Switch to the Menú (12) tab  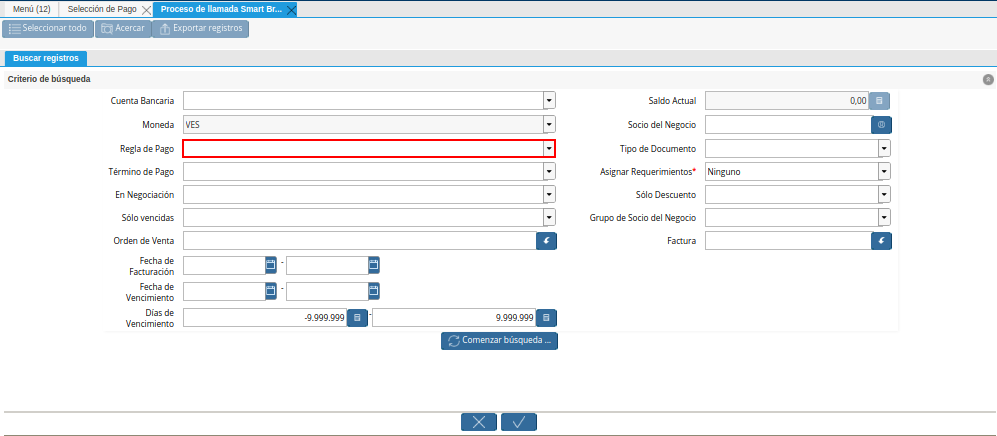(x=31, y=10)
